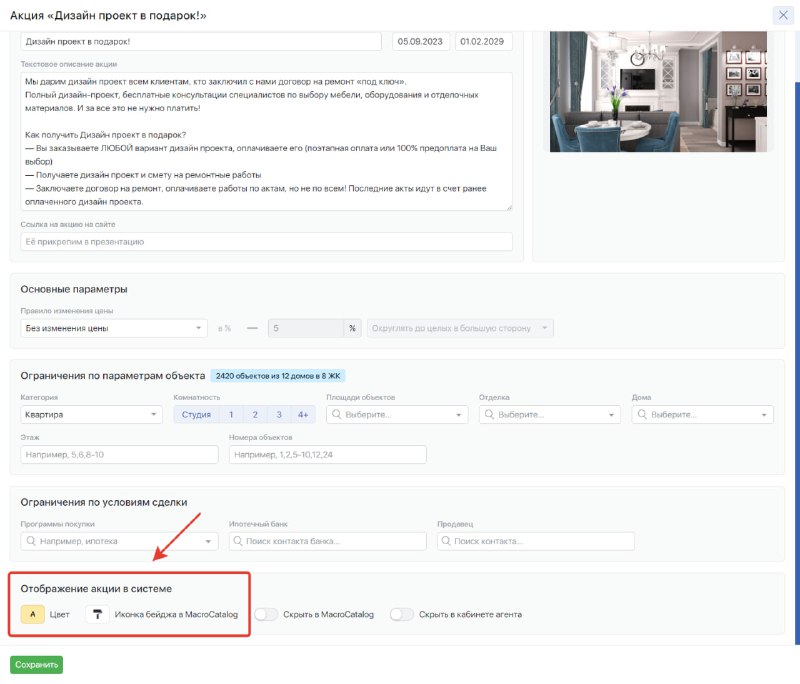
Task: Click search icon in Площади объектов field
Action: [336, 414]
